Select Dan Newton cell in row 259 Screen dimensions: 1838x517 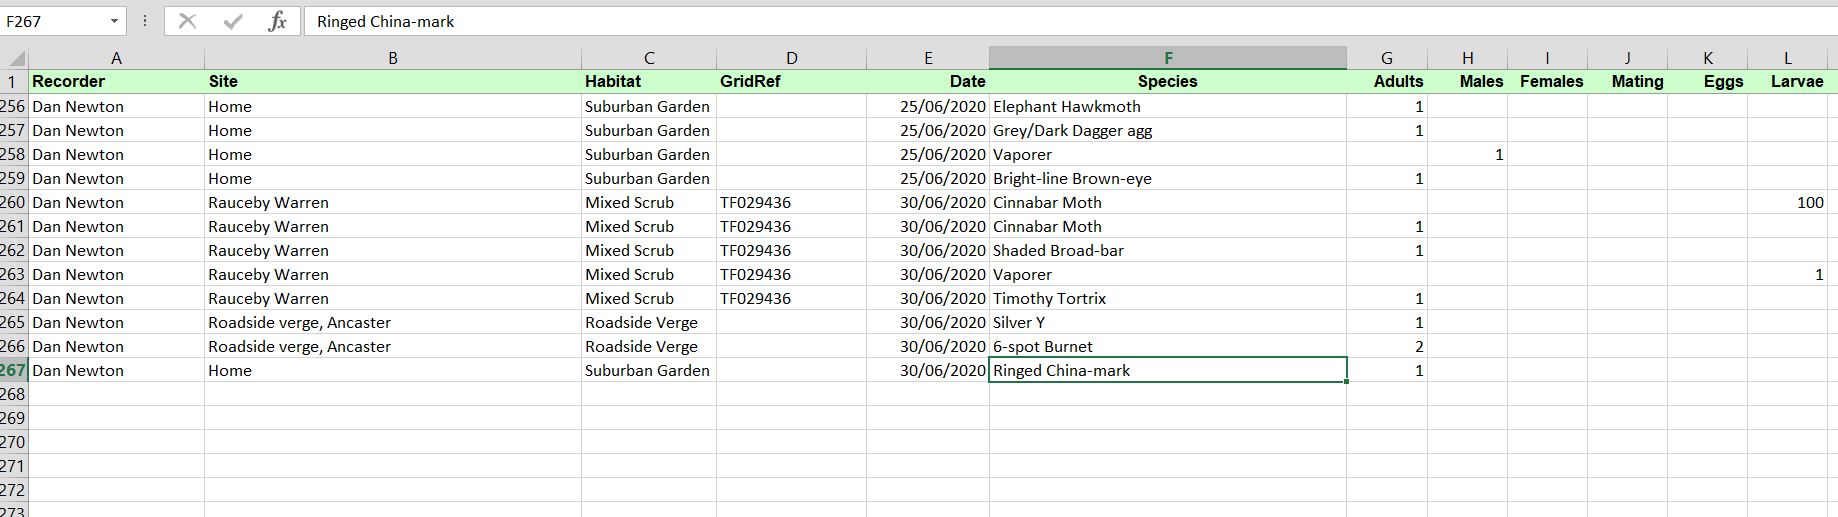point(116,178)
